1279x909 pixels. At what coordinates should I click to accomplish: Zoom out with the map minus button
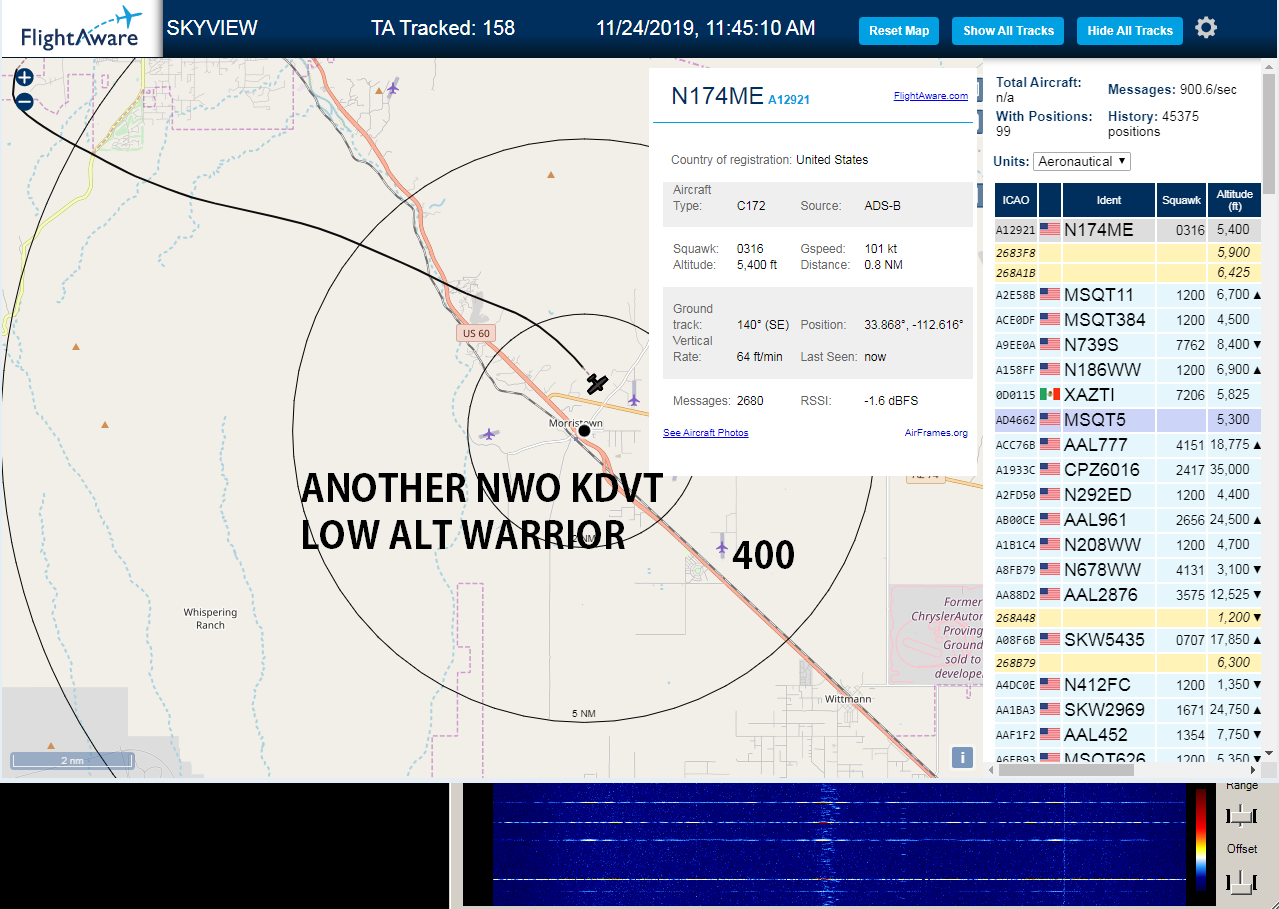click(25, 101)
